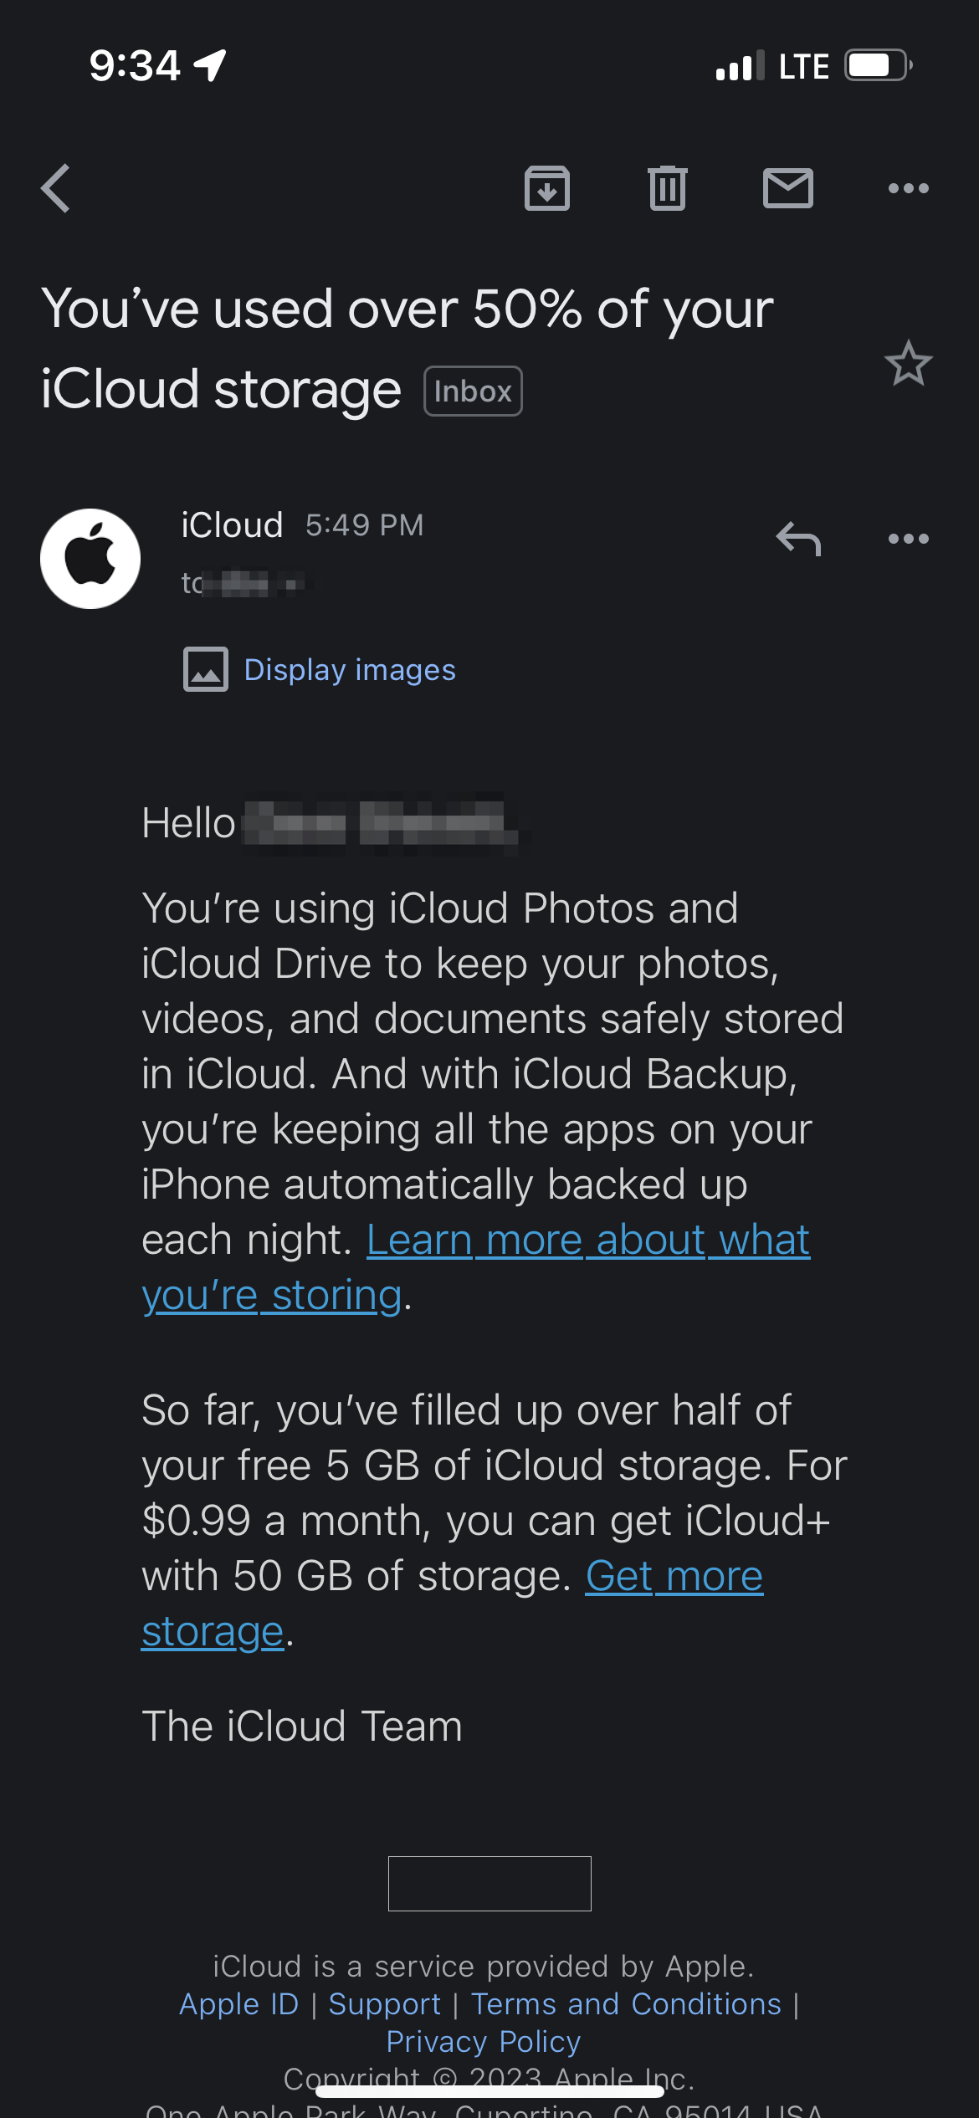Open the Privacy Policy footer link
The width and height of the screenshot is (979, 2118).
(x=483, y=2041)
